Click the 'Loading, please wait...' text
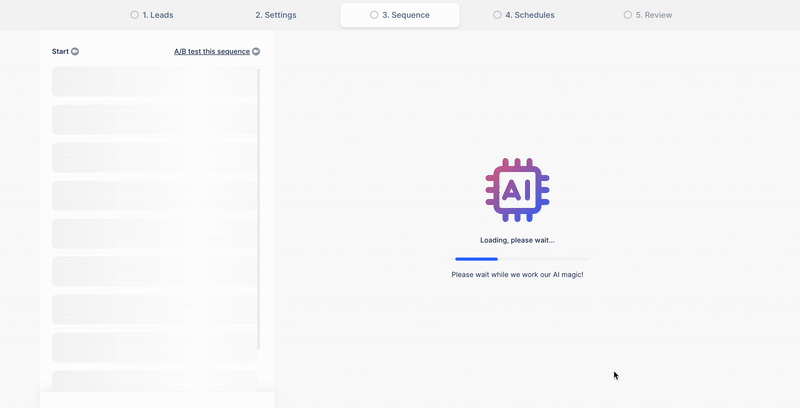This screenshot has height=408, width=800. (517, 240)
